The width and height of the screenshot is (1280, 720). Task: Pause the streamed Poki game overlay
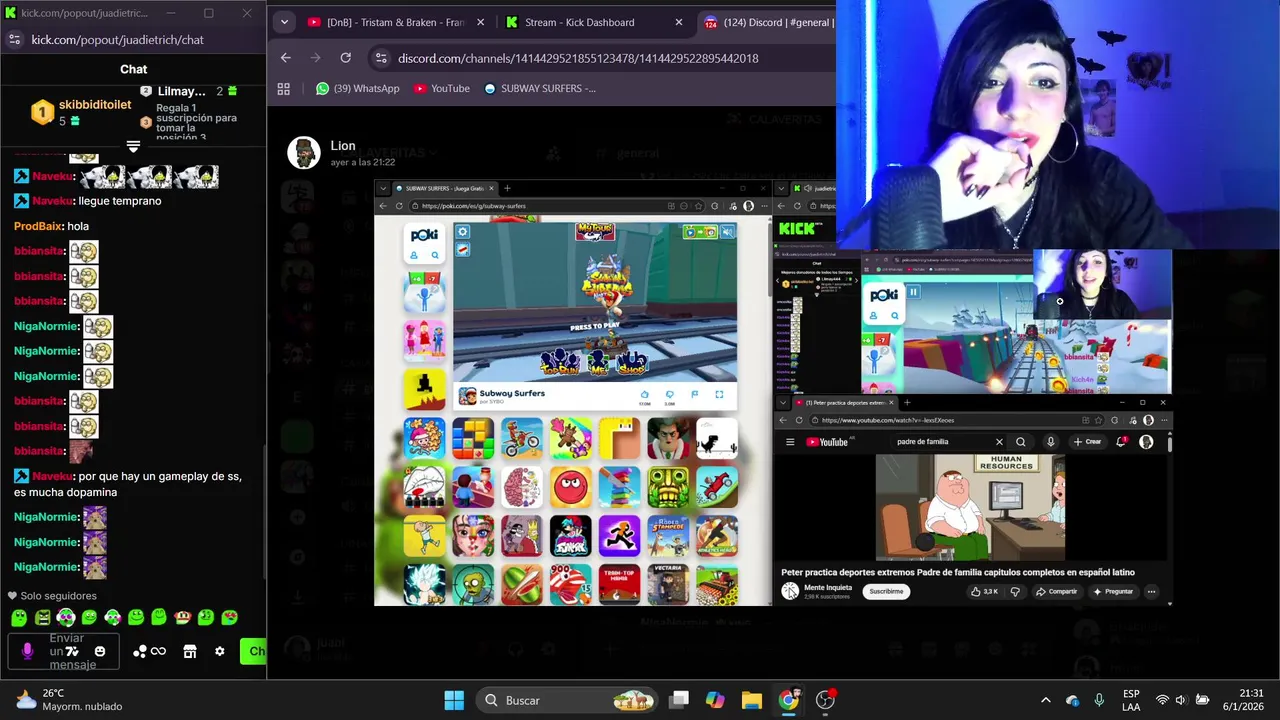pyautogui.click(x=913, y=292)
